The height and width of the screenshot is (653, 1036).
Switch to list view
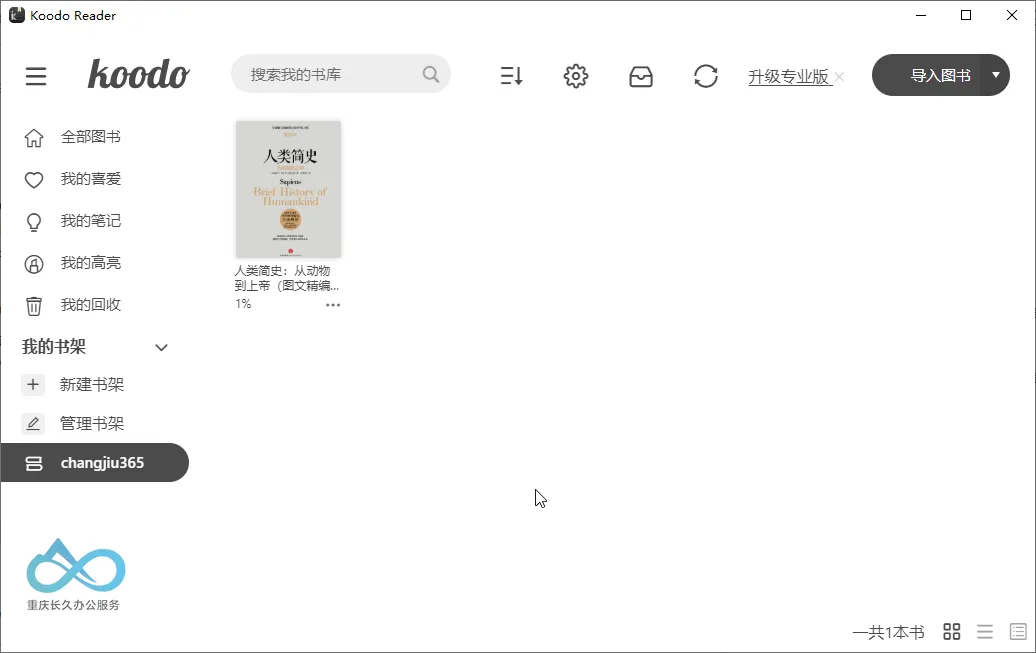coord(985,632)
